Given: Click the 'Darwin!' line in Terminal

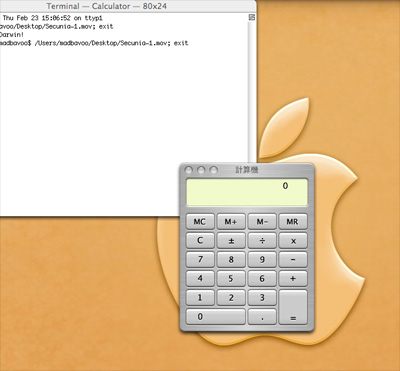Looking at the screenshot, I should [12, 35].
